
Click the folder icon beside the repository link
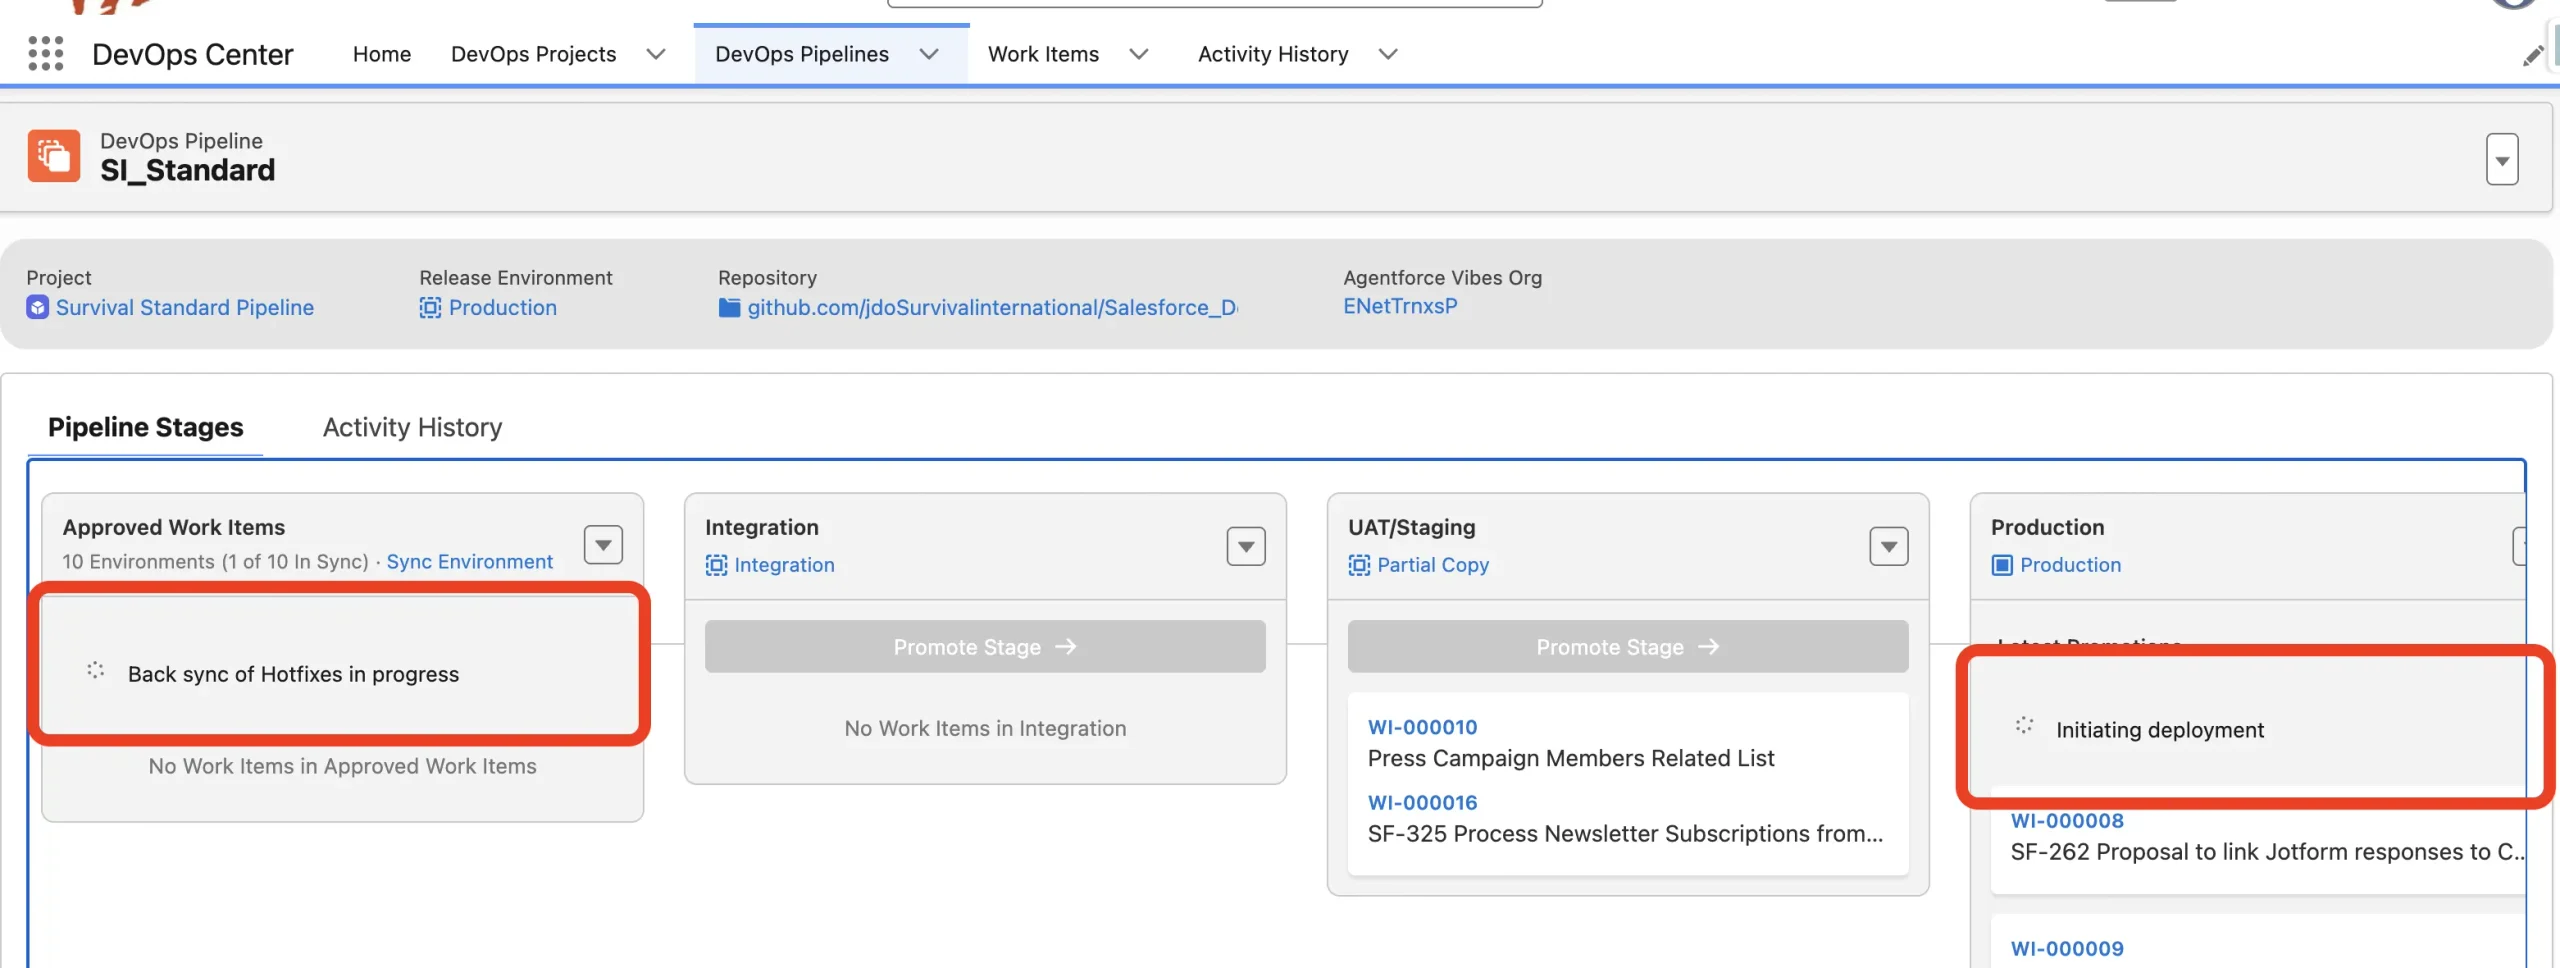730,307
